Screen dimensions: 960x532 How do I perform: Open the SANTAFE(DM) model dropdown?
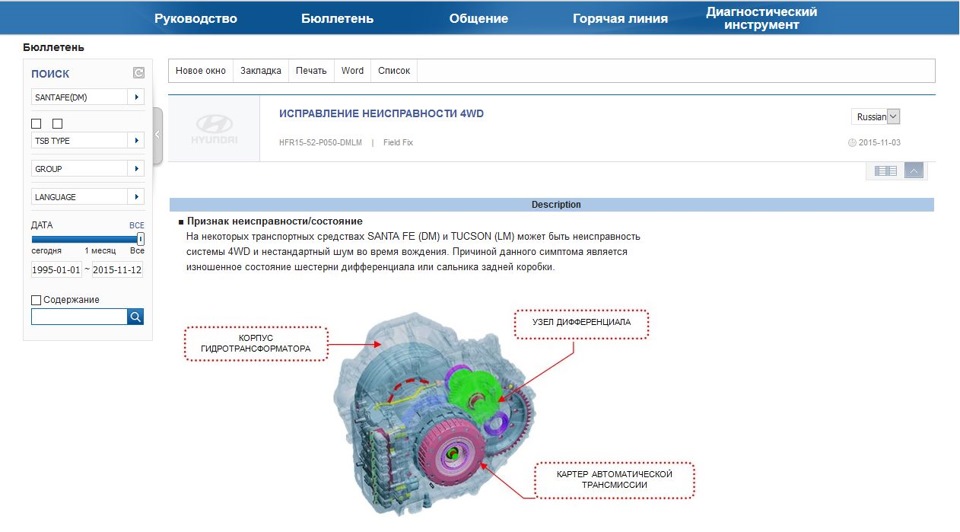(88, 97)
